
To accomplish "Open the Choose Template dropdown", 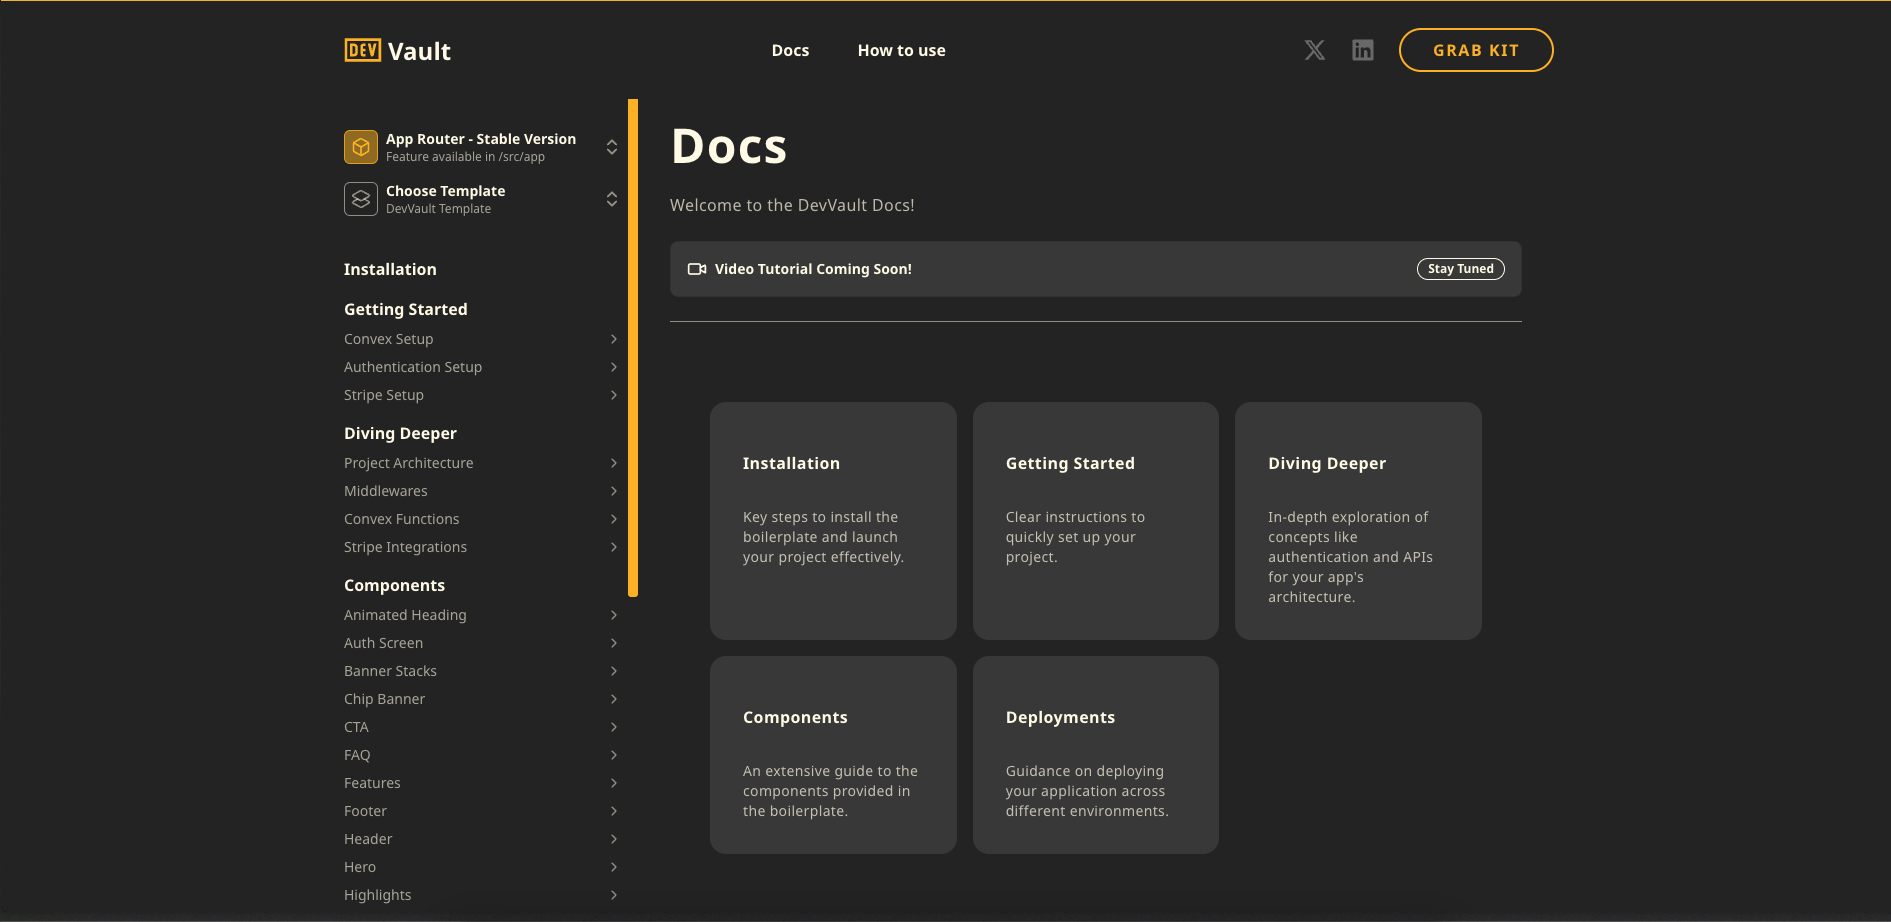I will (481, 199).
